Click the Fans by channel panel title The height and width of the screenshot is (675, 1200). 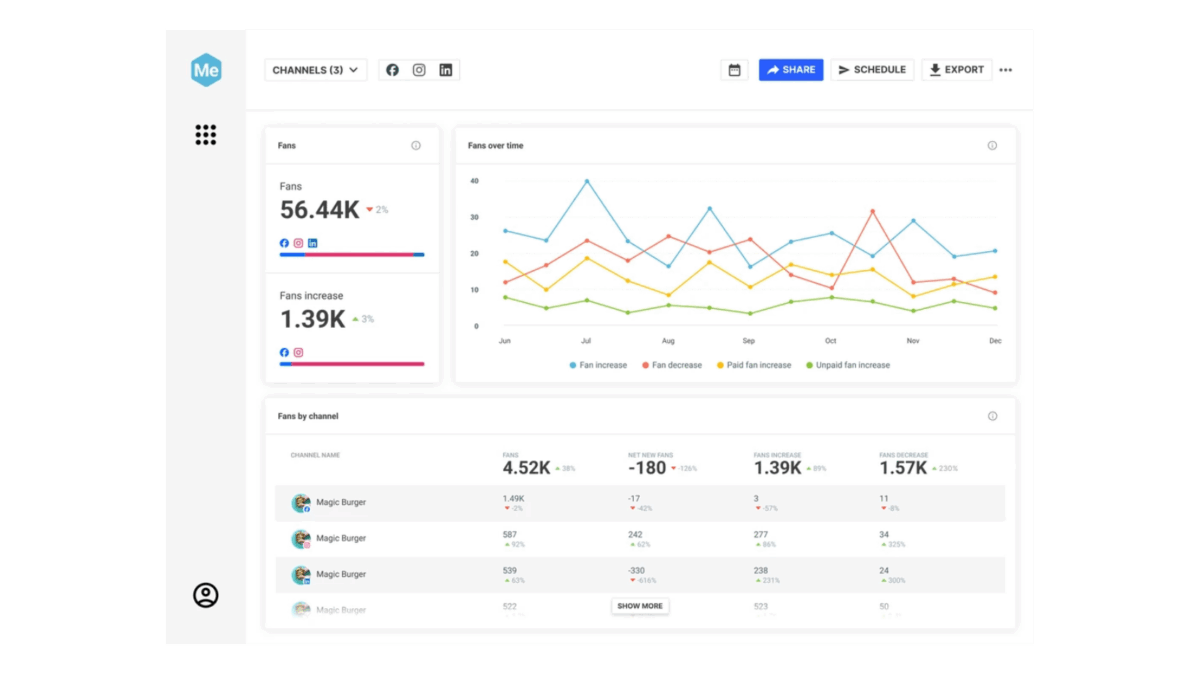[308, 416]
